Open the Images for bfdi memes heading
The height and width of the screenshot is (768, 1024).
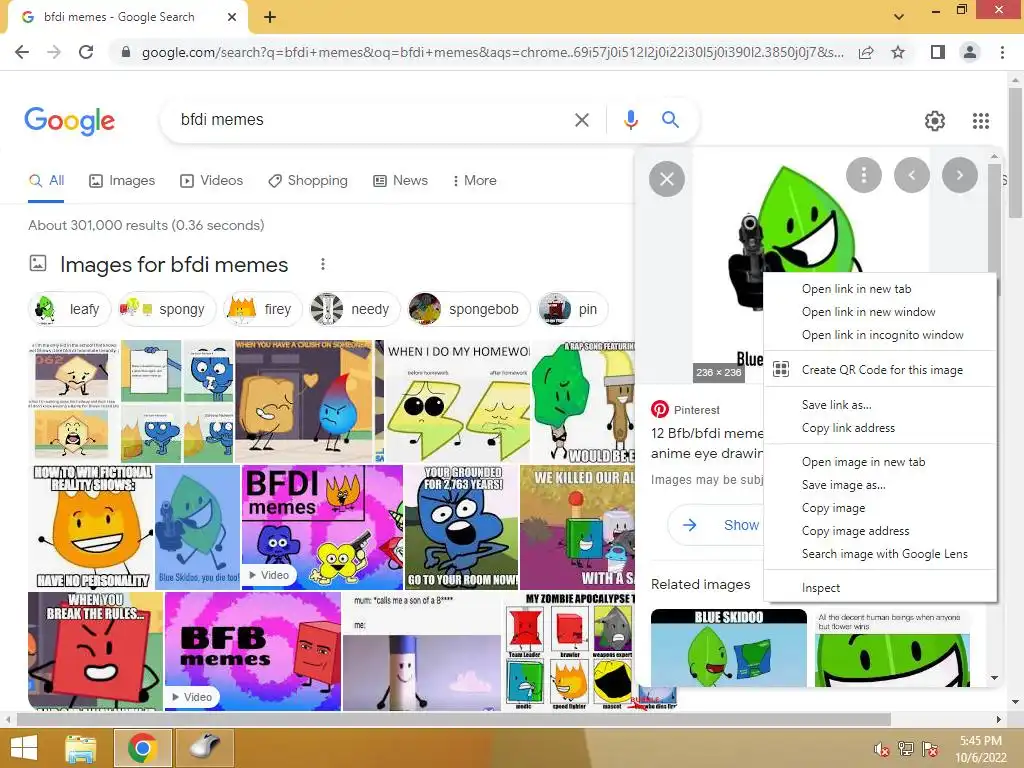pyautogui.click(x=174, y=264)
